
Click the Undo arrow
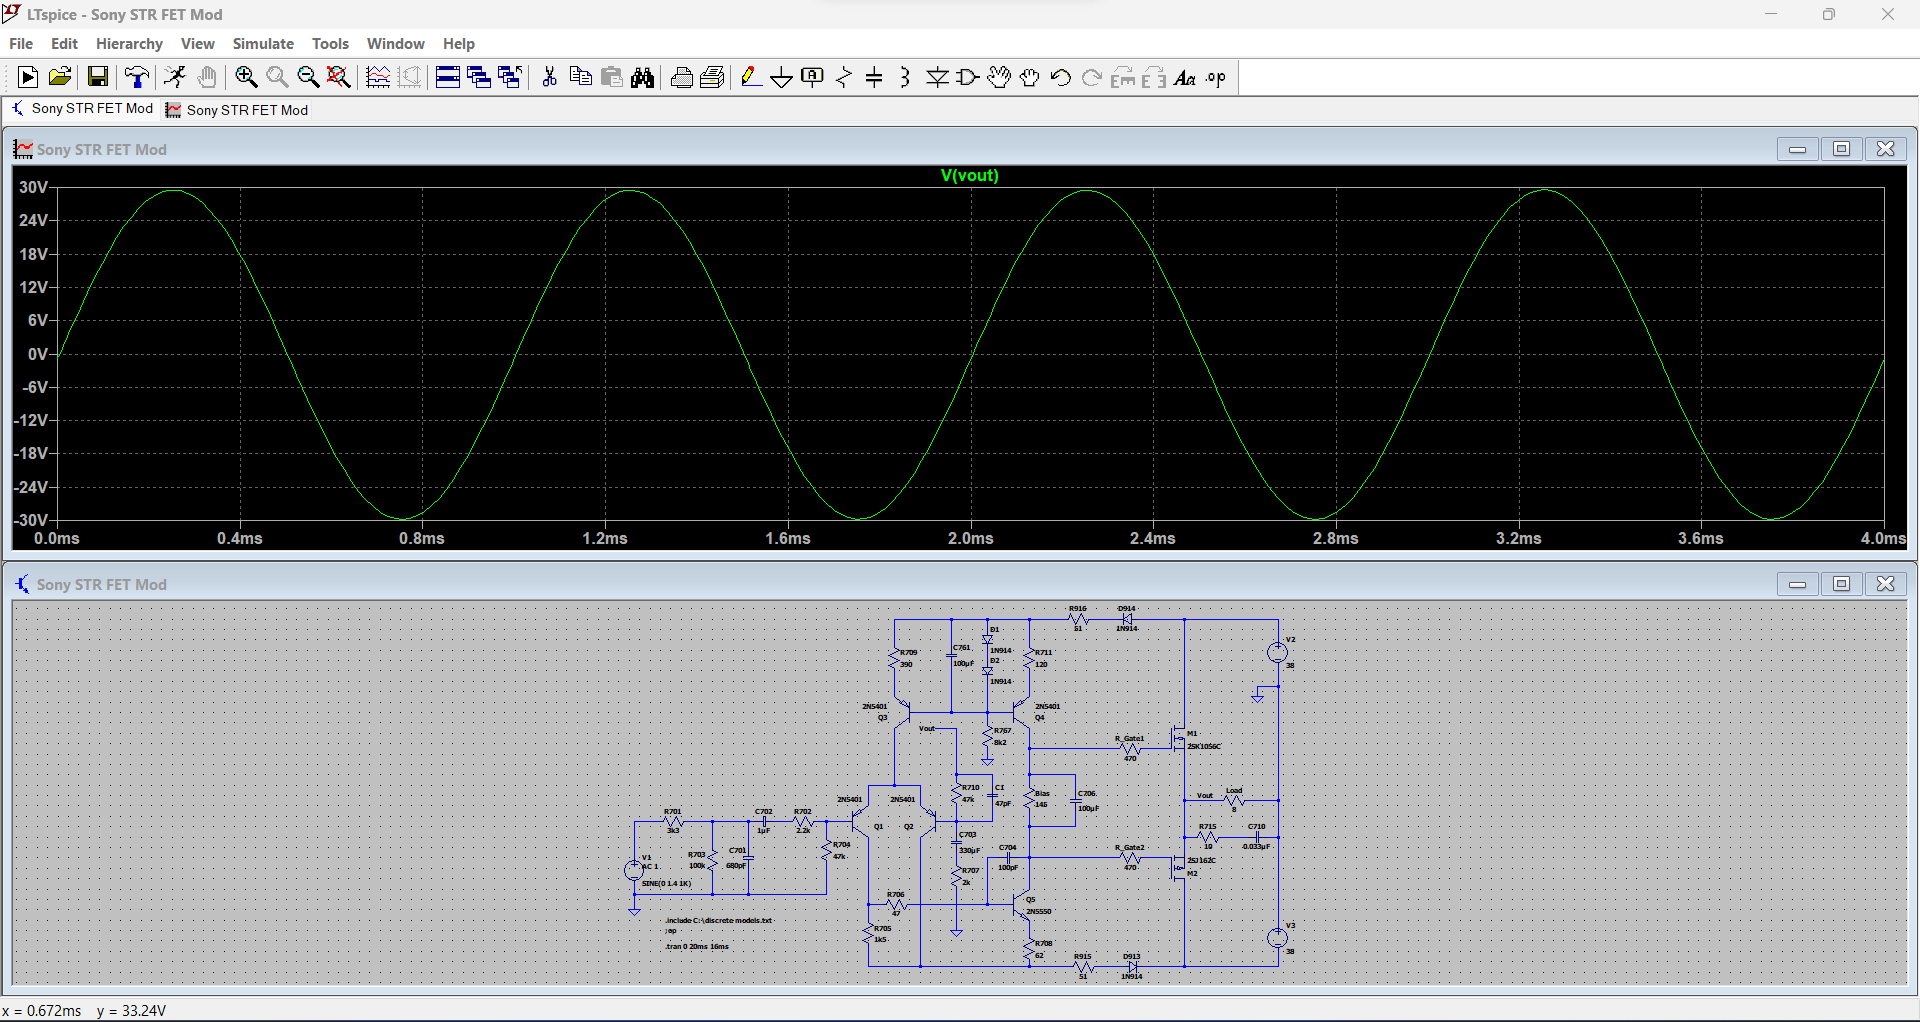pos(1061,77)
